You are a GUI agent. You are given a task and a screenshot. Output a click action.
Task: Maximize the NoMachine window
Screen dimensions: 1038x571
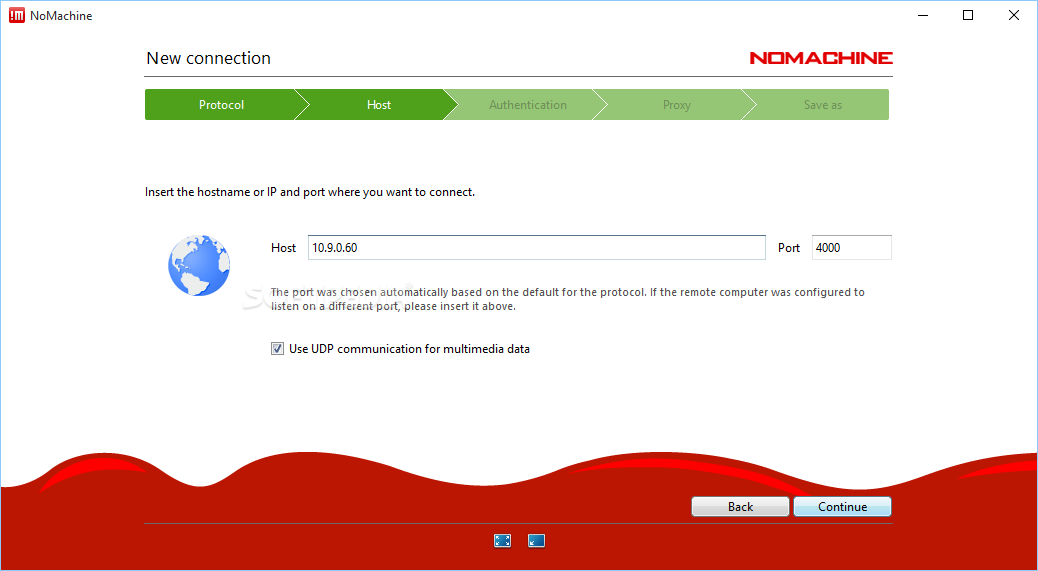click(968, 15)
